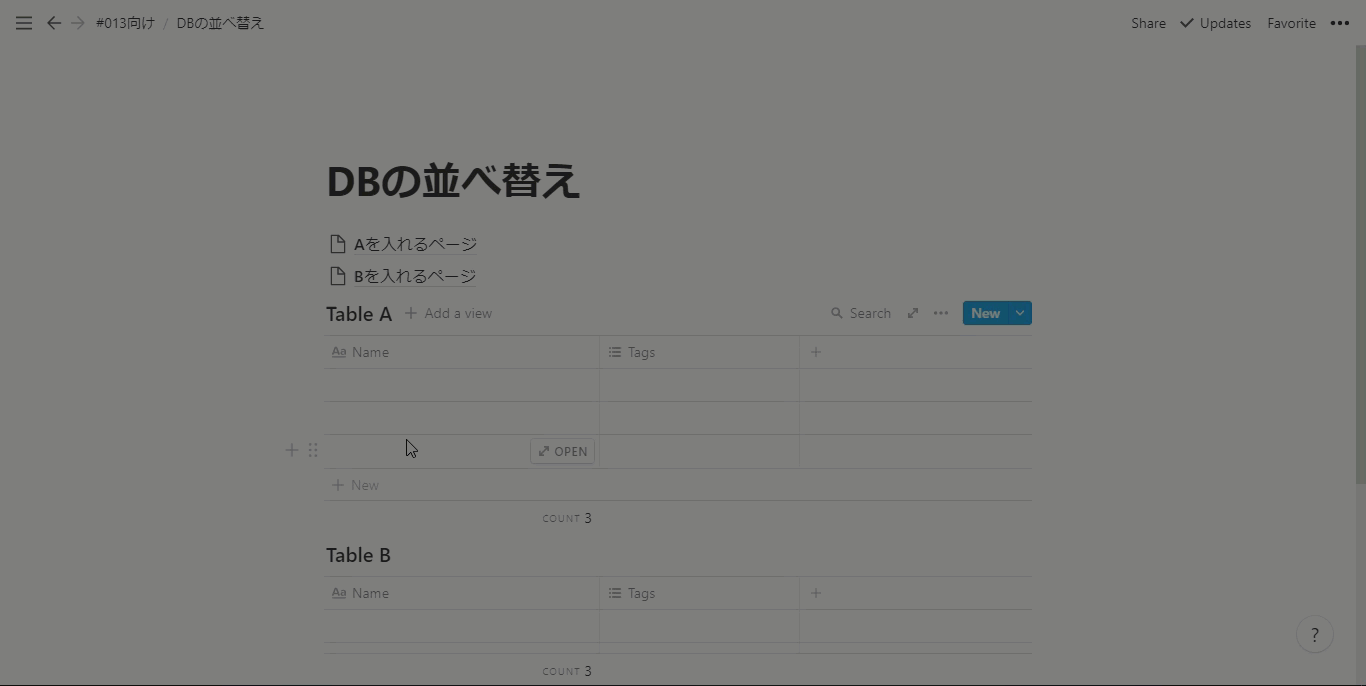Click the DBの並べ替え page title
The height and width of the screenshot is (686, 1366).
453,181
